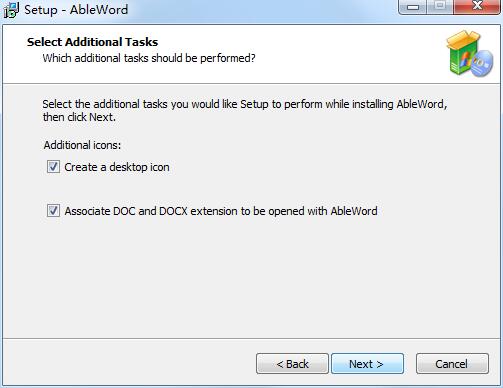Screen dimensions: 503x388
Task: Cancel the AbleWord installation
Action: point(452,364)
